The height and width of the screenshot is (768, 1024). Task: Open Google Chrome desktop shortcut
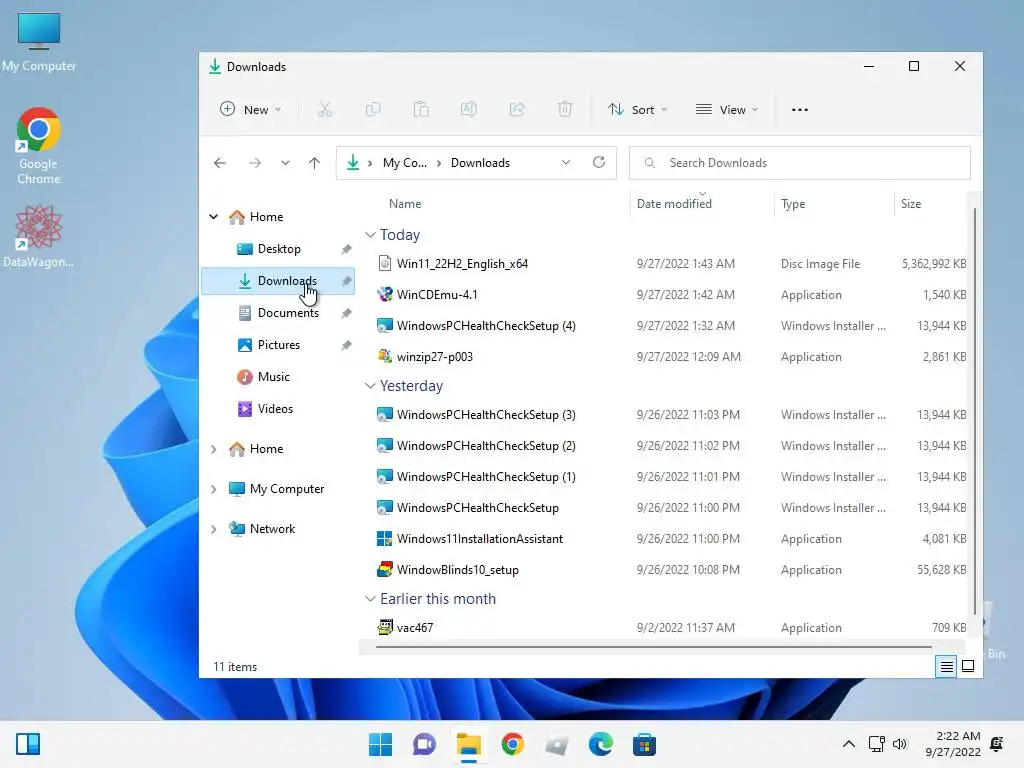pos(39,146)
